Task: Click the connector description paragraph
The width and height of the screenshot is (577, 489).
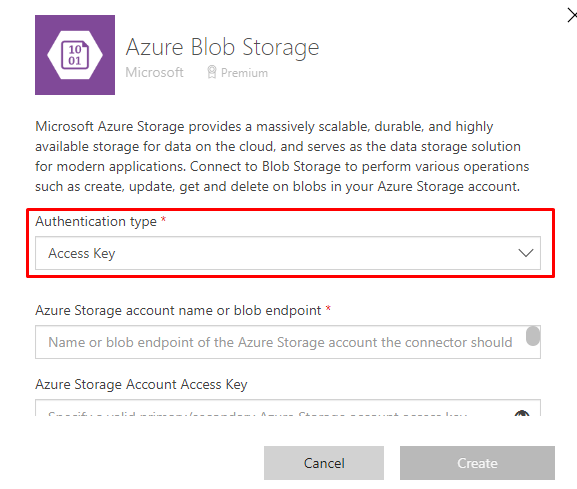Action: [282, 156]
